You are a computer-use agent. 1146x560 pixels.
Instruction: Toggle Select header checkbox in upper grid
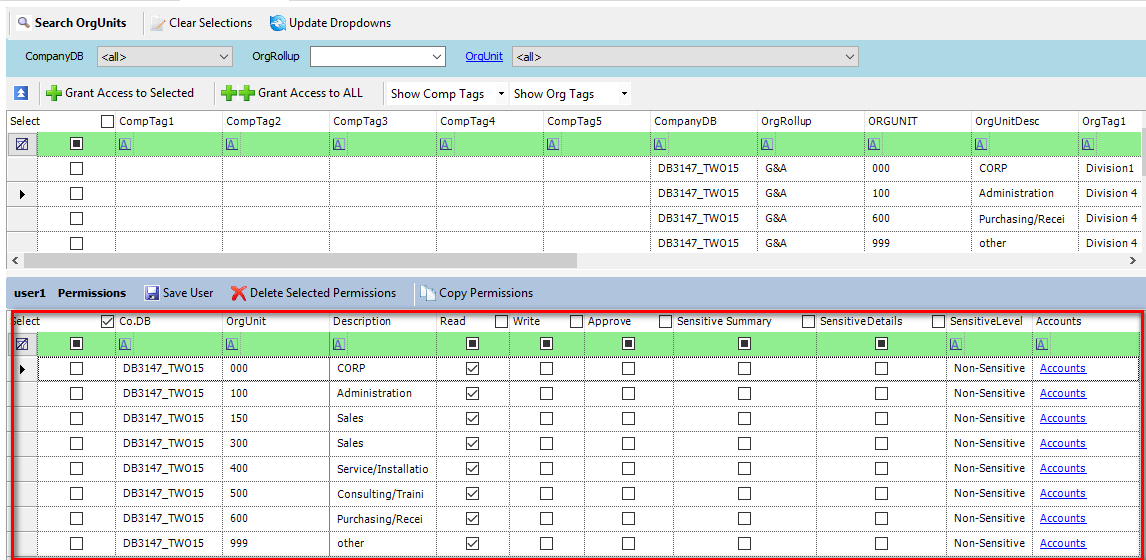point(107,121)
